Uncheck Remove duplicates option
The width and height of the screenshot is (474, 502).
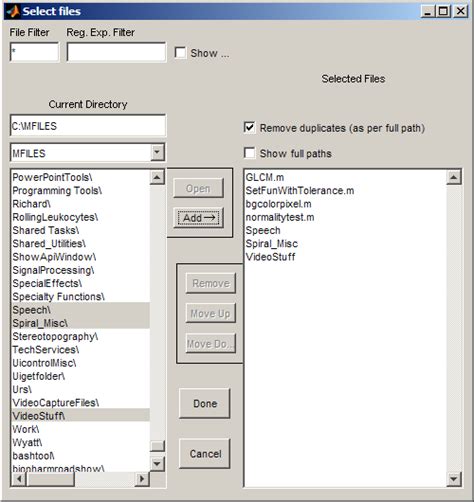coord(250,128)
